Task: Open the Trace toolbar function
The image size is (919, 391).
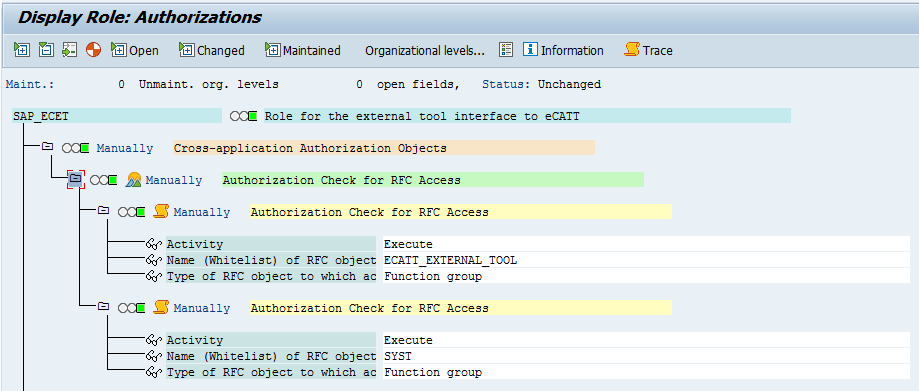Action: pyautogui.click(x=649, y=50)
